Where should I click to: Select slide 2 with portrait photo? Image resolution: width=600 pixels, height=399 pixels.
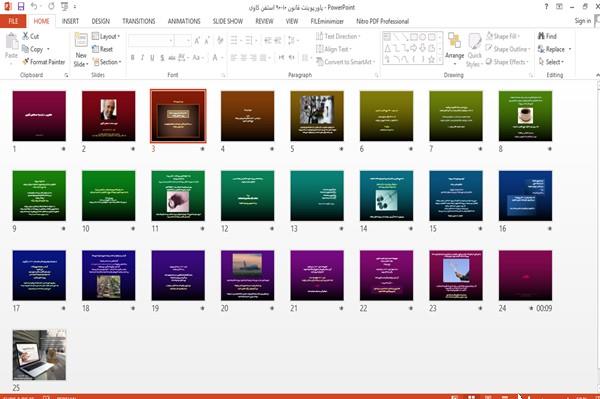click(x=109, y=116)
